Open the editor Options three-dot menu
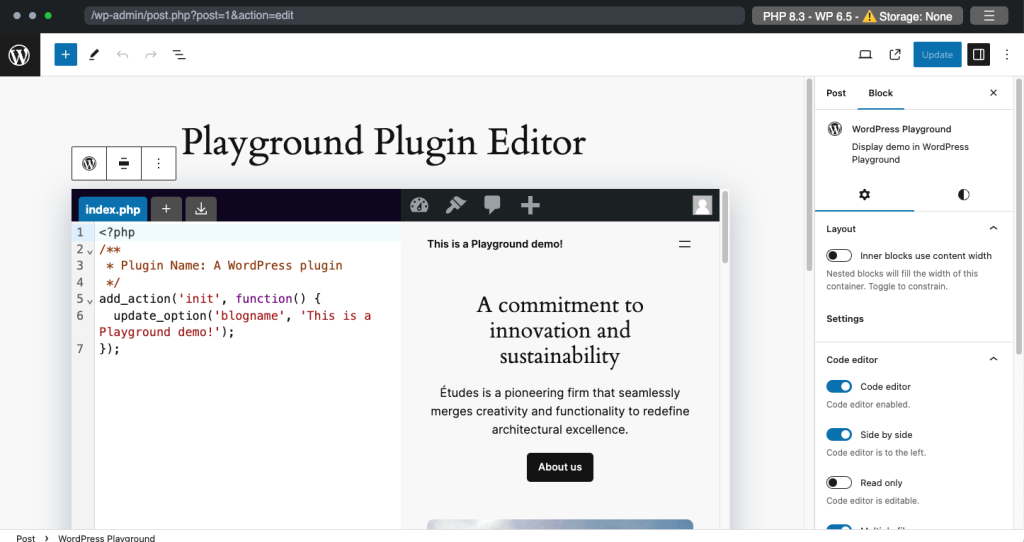 [1006, 55]
